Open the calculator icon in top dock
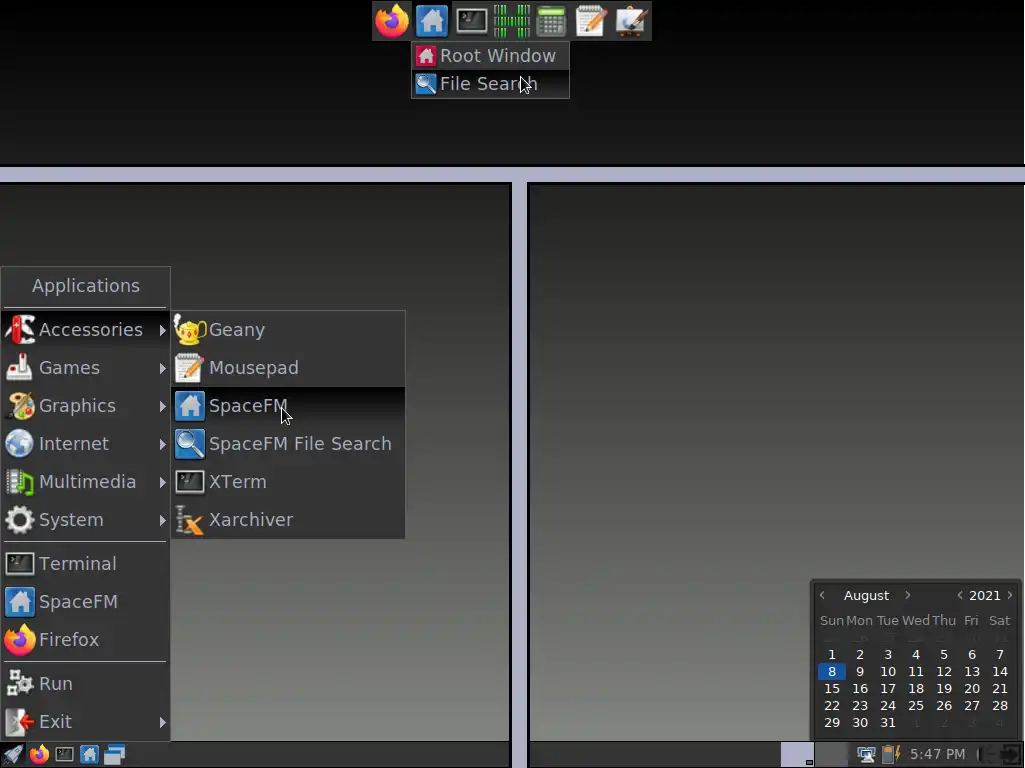 coord(551,21)
